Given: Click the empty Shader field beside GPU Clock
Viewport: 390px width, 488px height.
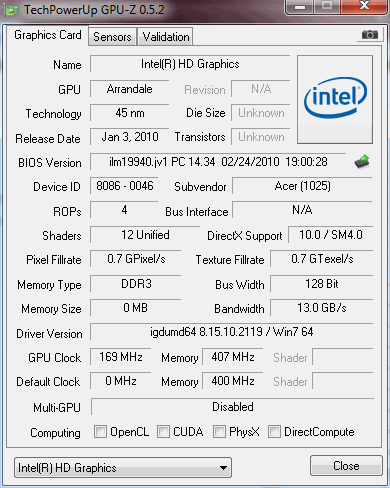Looking at the screenshot, I should [x=343, y=357].
